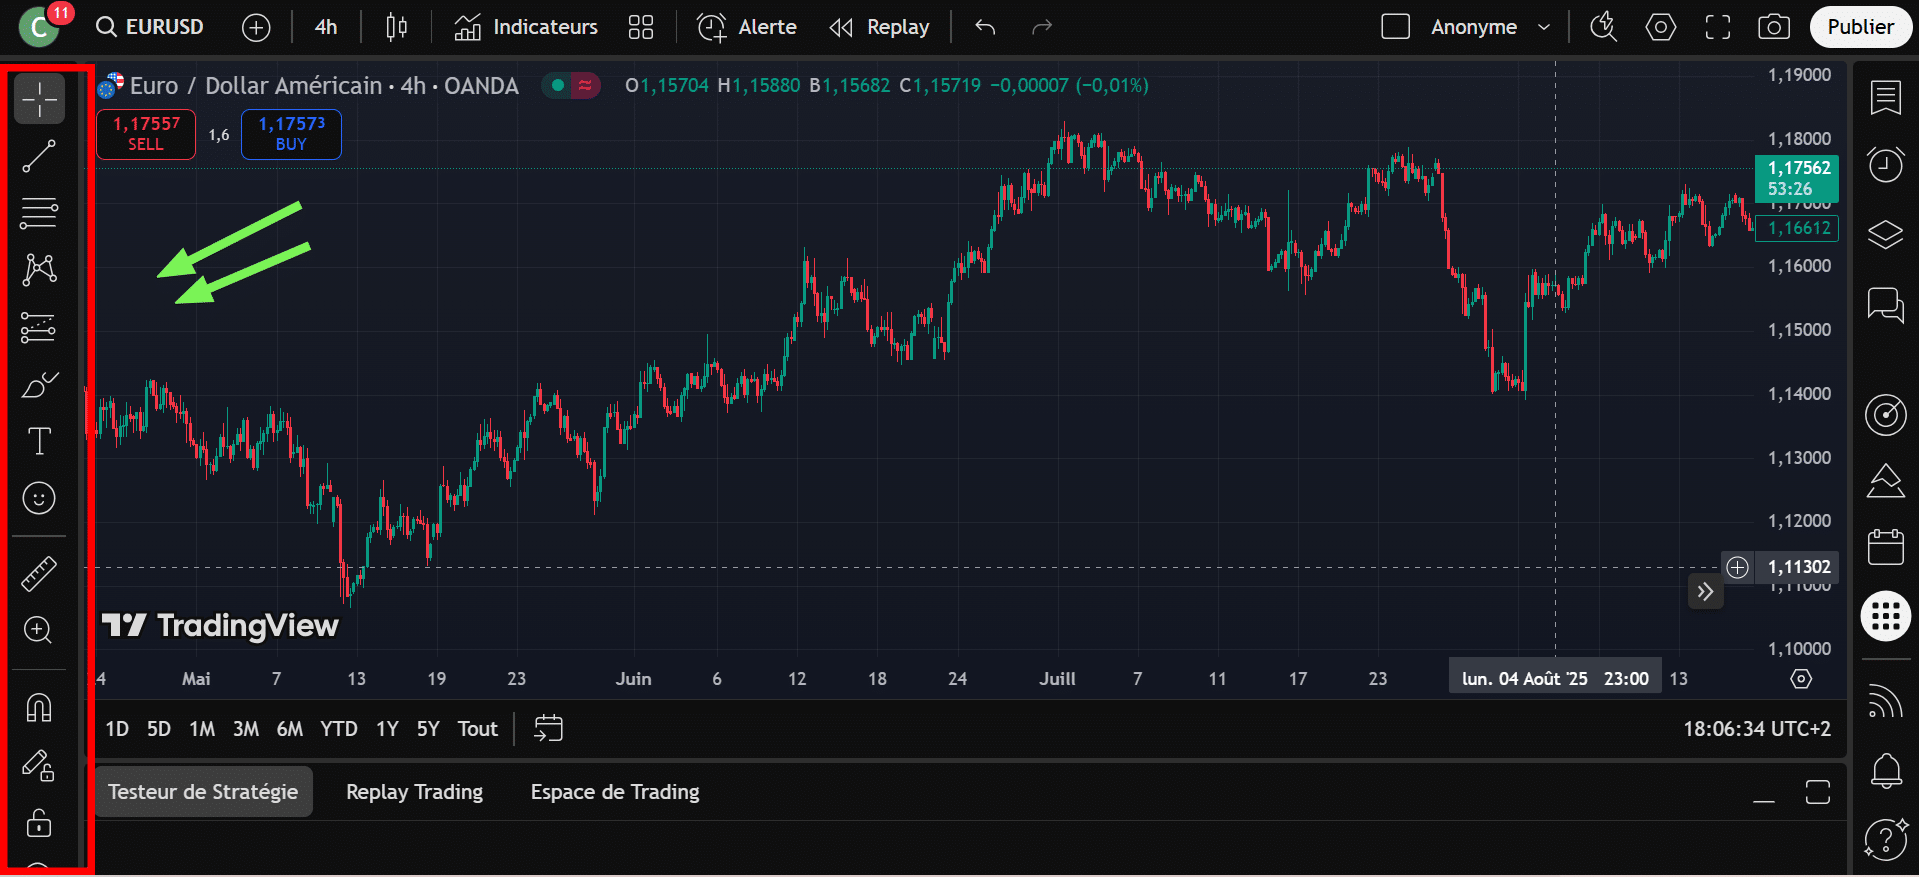The width and height of the screenshot is (1919, 877).
Task: Take a chart snapshot with camera icon
Action: [x=1773, y=27]
